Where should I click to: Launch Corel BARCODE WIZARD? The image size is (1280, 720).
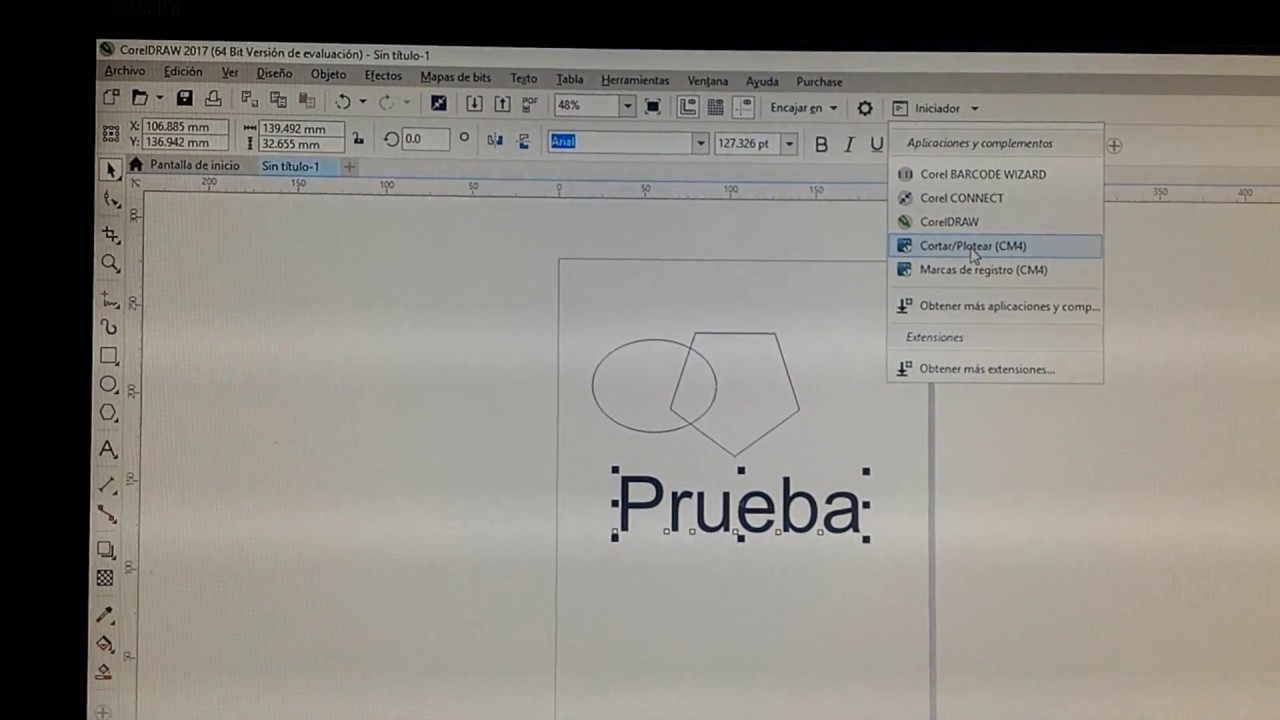995,174
